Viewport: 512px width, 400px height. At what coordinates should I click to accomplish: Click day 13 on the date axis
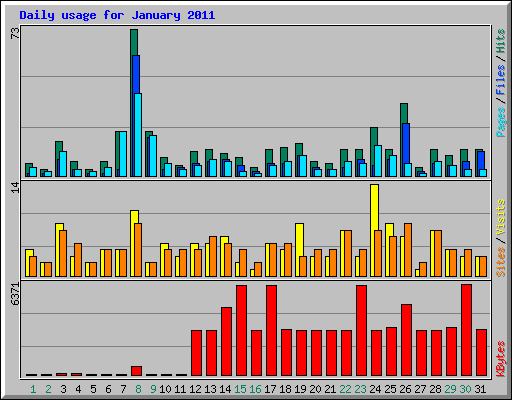click(210, 389)
